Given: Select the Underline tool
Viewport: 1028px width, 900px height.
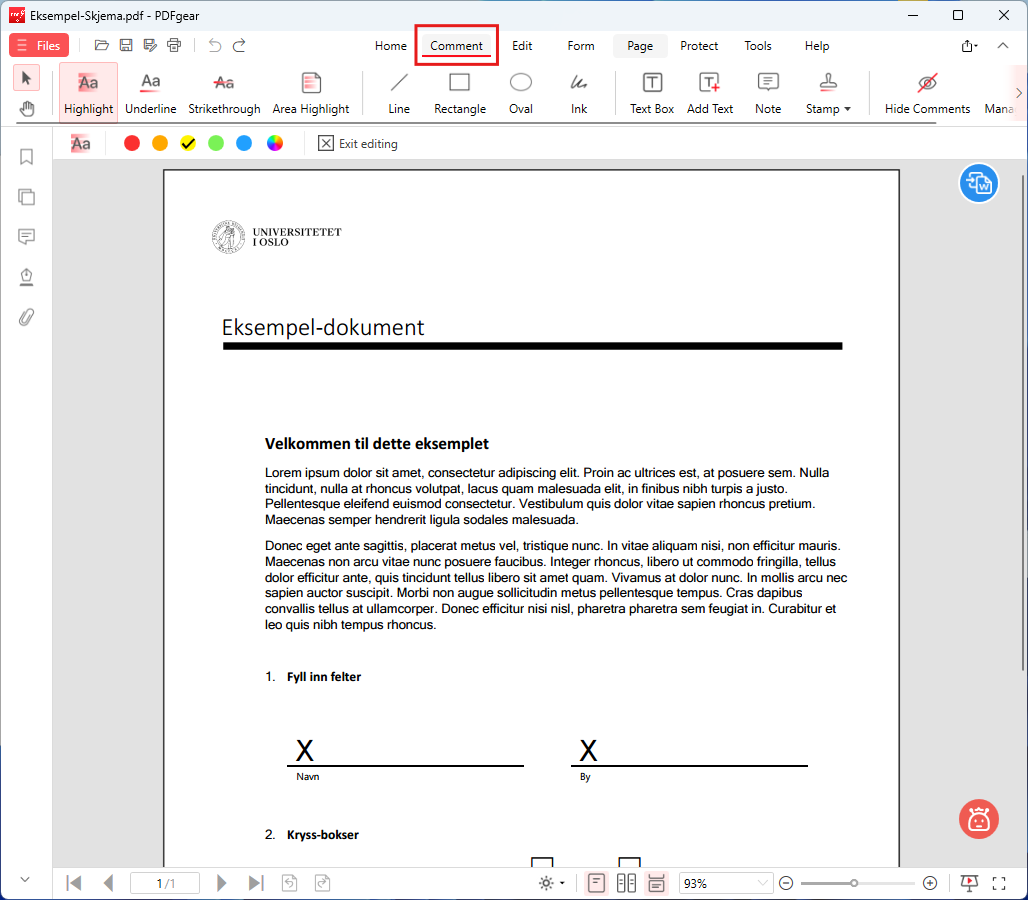Looking at the screenshot, I should pyautogui.click(x=151, y=92).
